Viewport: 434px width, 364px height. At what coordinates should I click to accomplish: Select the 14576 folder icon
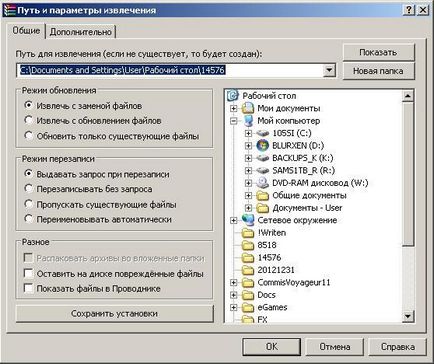click(x=248, y=258)
